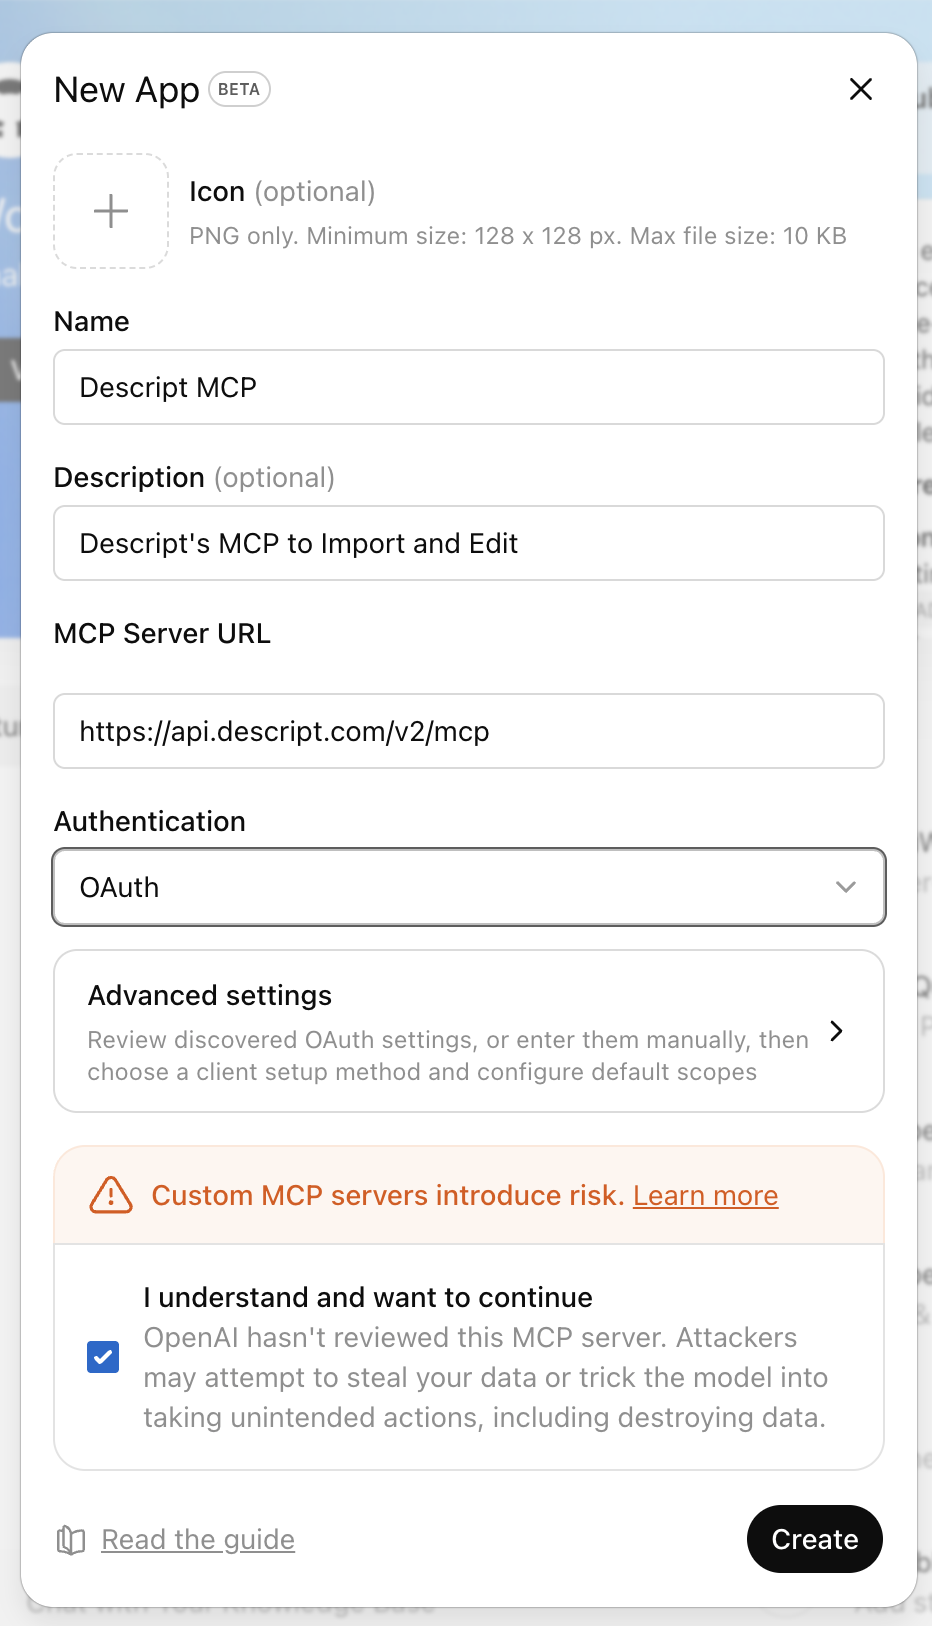Open the Learn more link
This screenshot has height=1626, width=932.
pyautogui.click(x=705, y=1195)
